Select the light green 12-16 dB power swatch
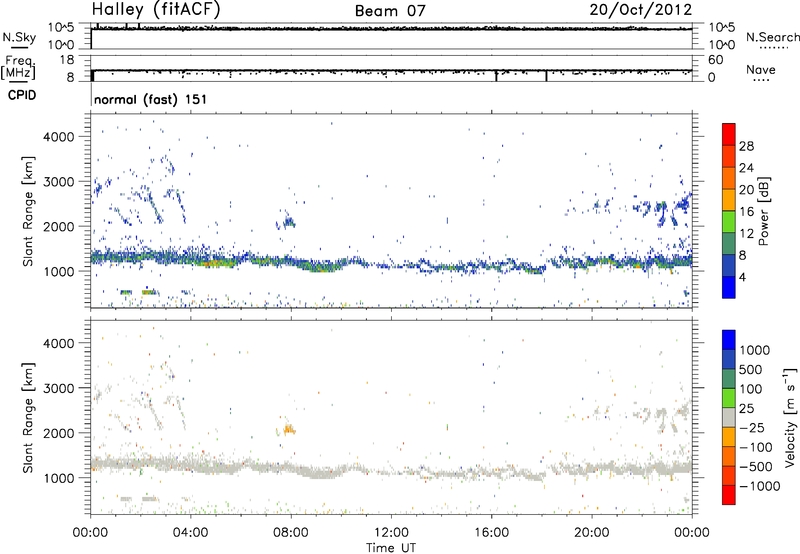Screen dimensions: 800x554 click(729, 222)
